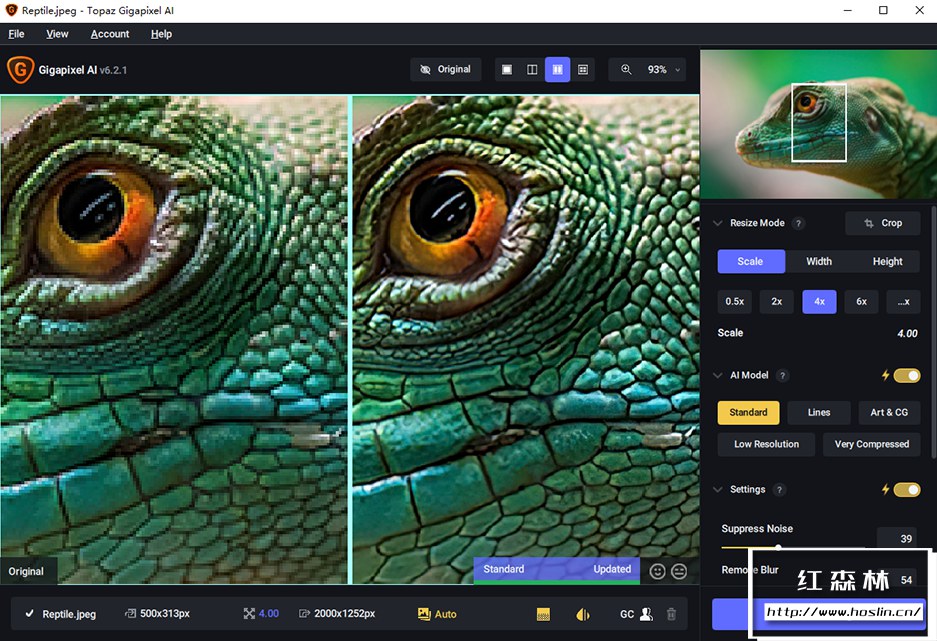Screen dimensions: 937x641
Task: Show help for Settings
Action: [779, 489]
